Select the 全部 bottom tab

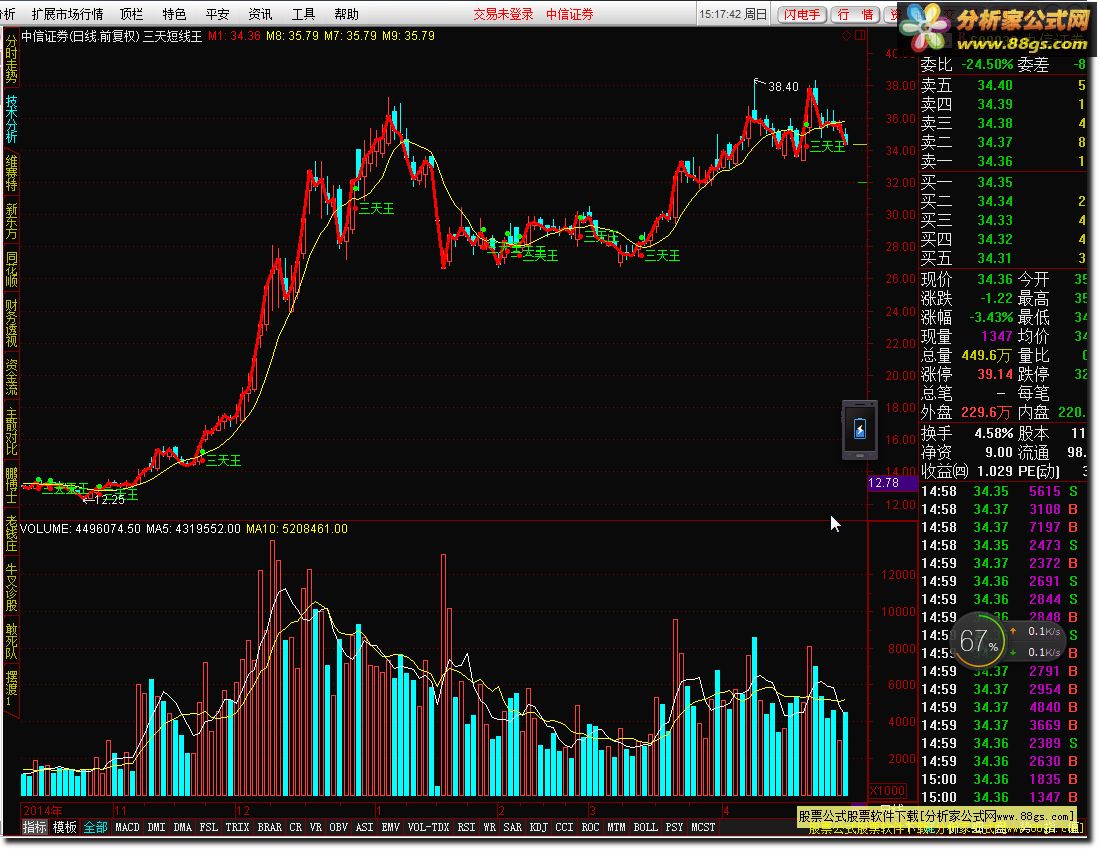pyautogui.click(x=95, y=827)
